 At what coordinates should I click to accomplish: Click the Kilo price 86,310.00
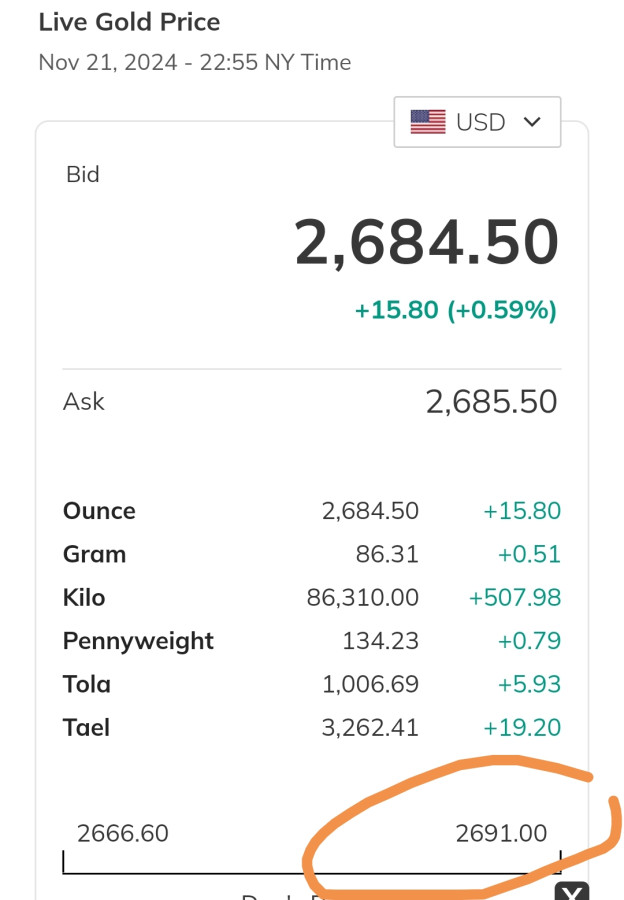click(363, 598)
